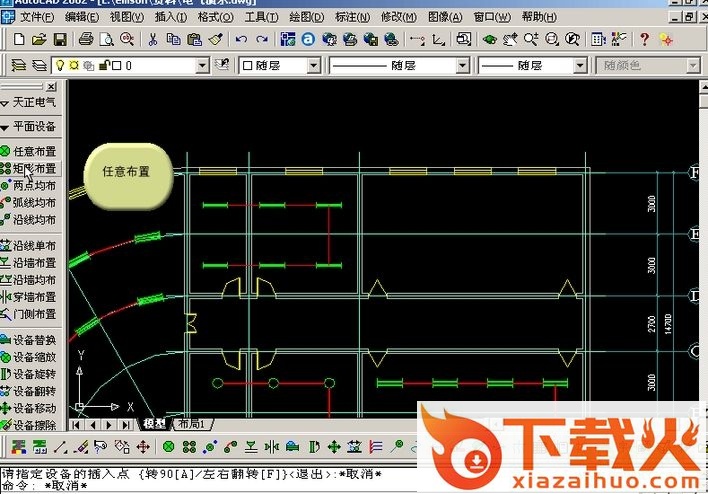708x494 pixels.
Task: Click the Zoom Previous icon
Action: pyautogui.click(x=573, y=39)
